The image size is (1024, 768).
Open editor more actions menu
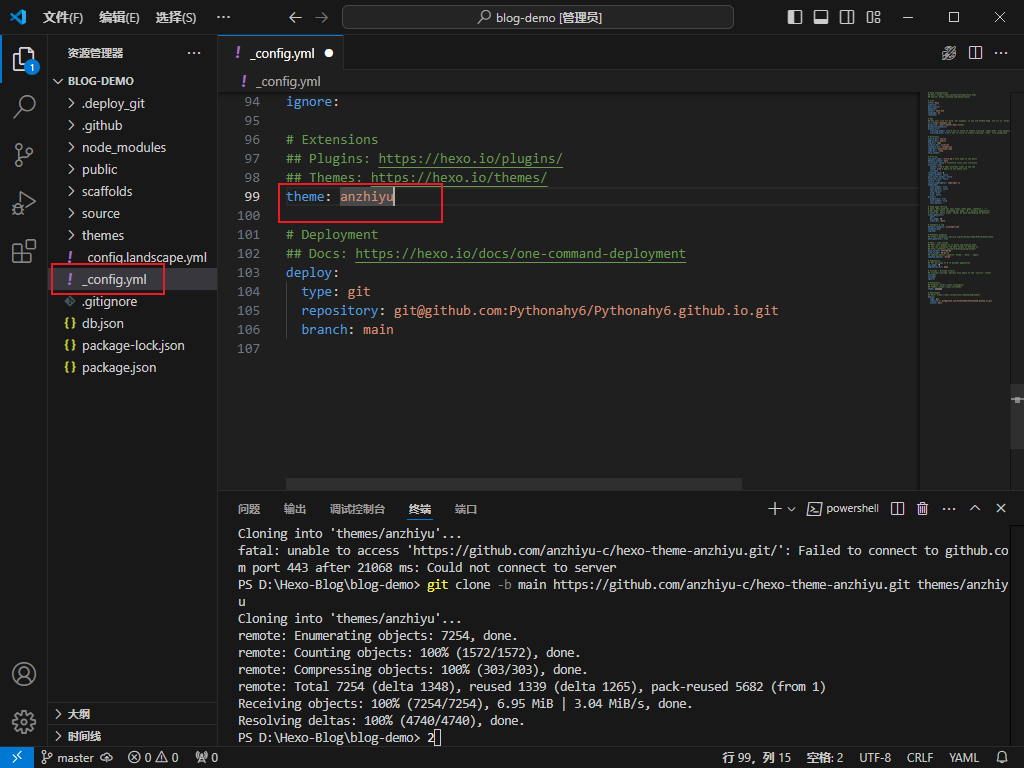click(1001, 53)
